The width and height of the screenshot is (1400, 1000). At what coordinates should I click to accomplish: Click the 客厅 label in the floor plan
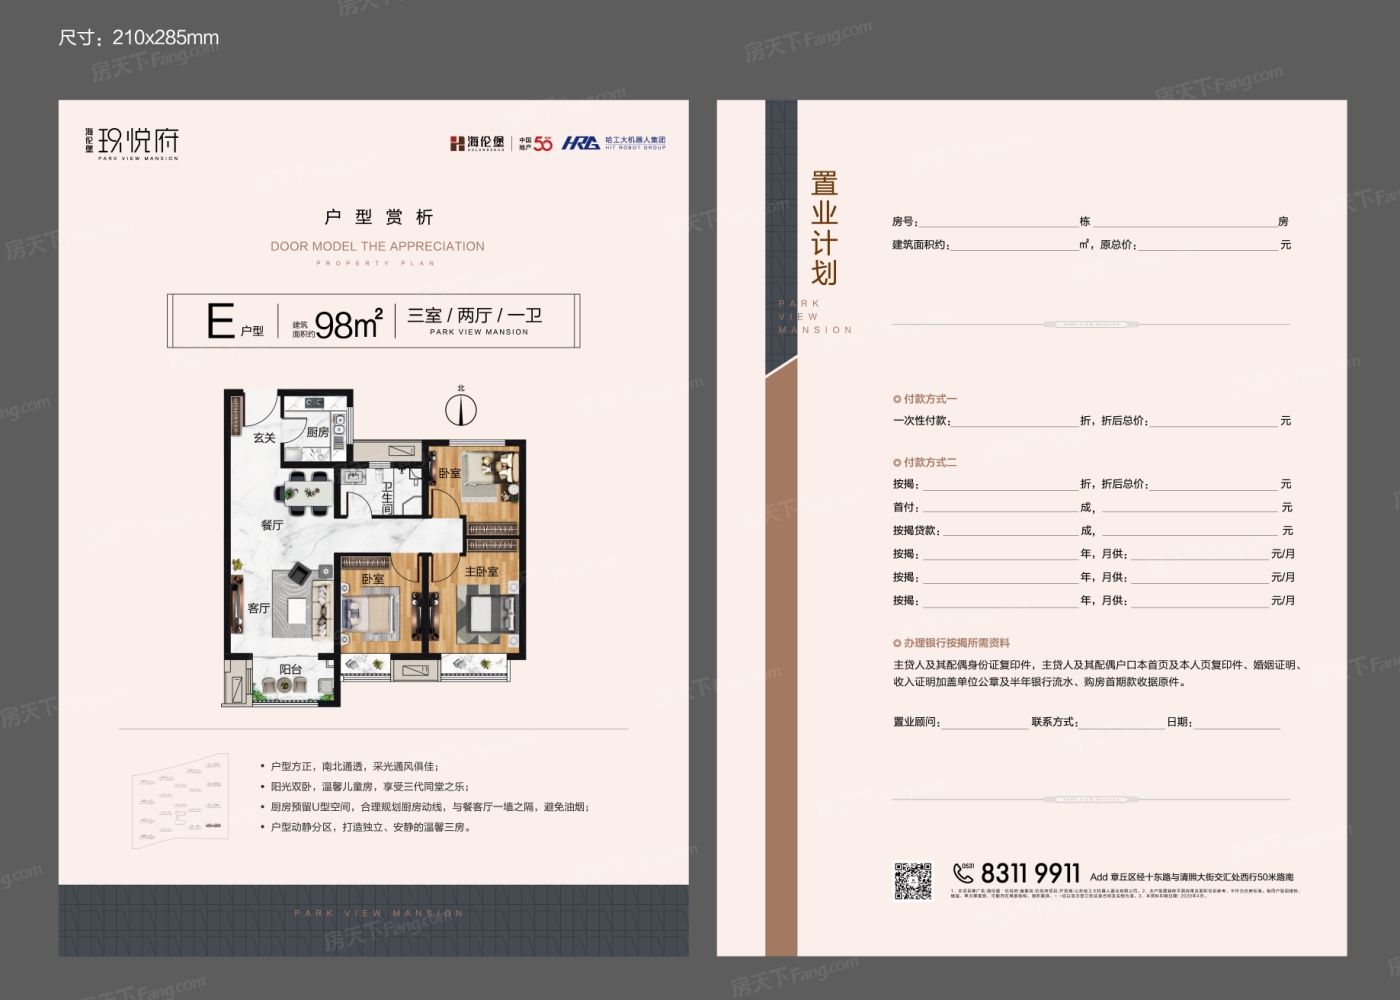(x=259, y=608)
